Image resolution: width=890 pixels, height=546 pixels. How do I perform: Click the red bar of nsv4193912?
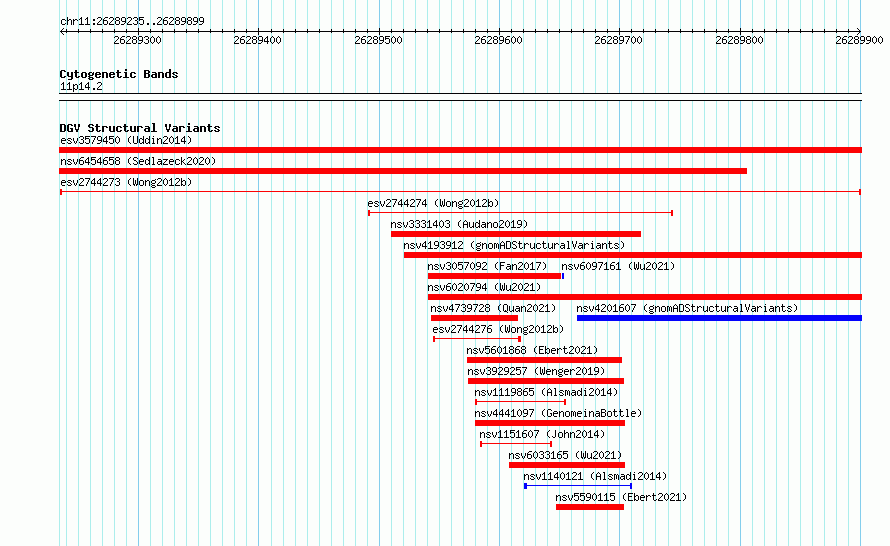tap(633, 255)
